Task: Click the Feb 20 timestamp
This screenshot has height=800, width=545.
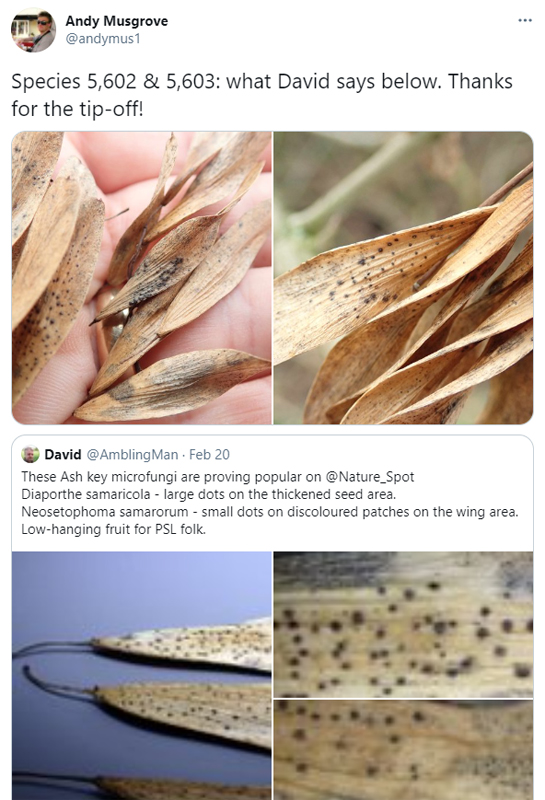Action: (209, 454)
